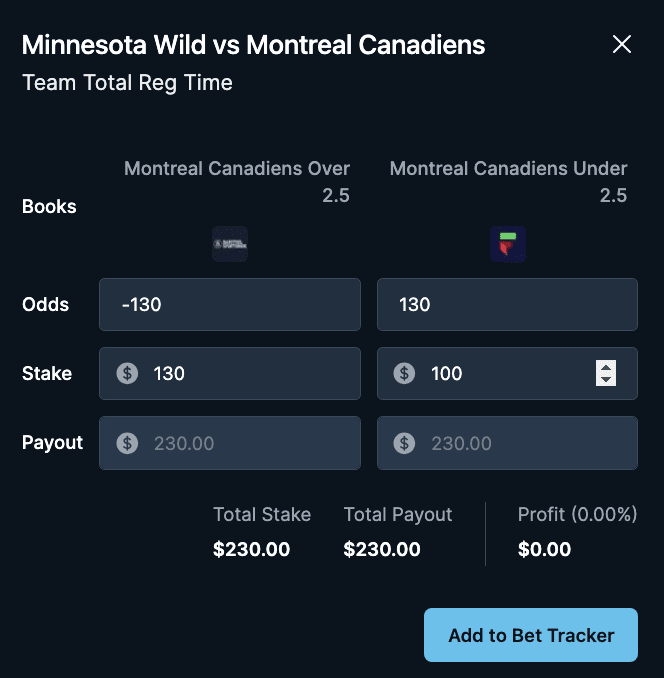Click the Profit (0.00%) label
664x678 pixels.
[578, 514]
